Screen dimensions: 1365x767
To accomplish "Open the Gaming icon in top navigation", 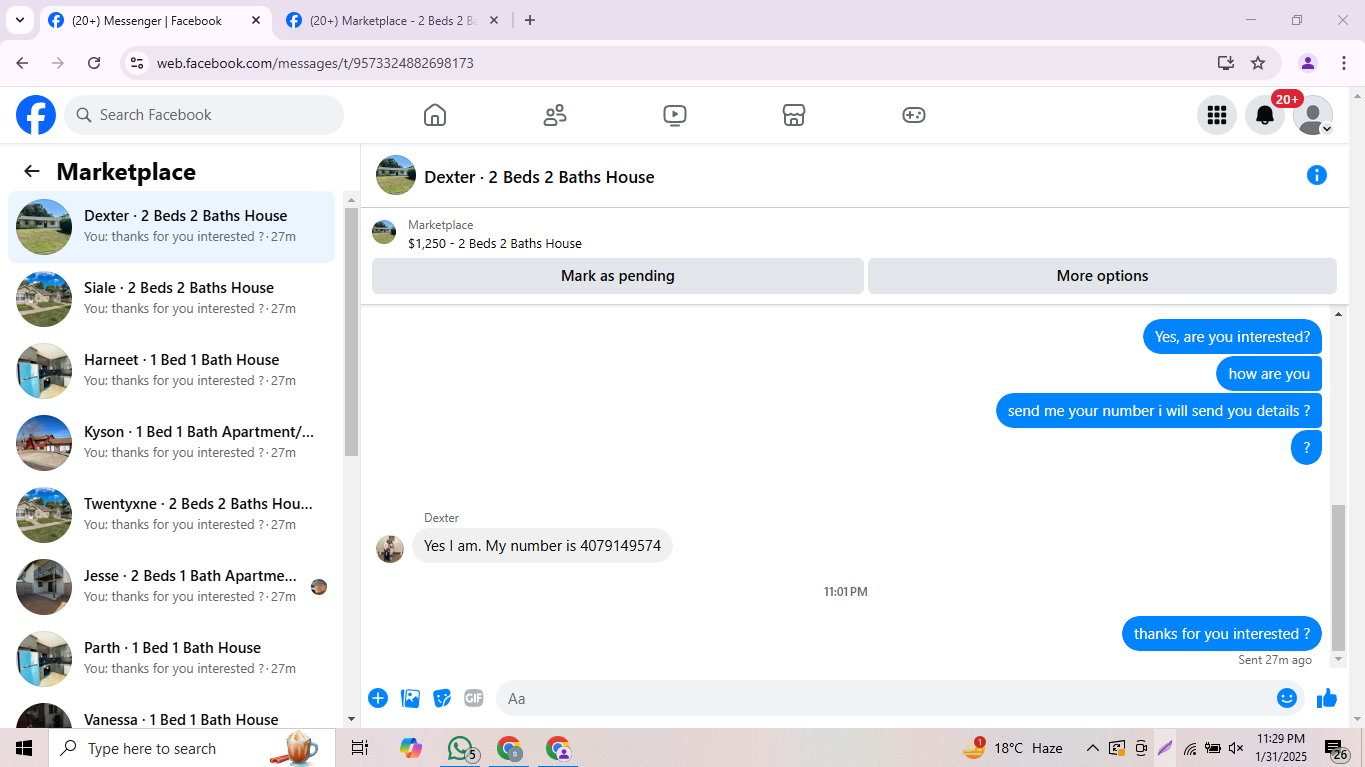I will click(x=914, y=115).
